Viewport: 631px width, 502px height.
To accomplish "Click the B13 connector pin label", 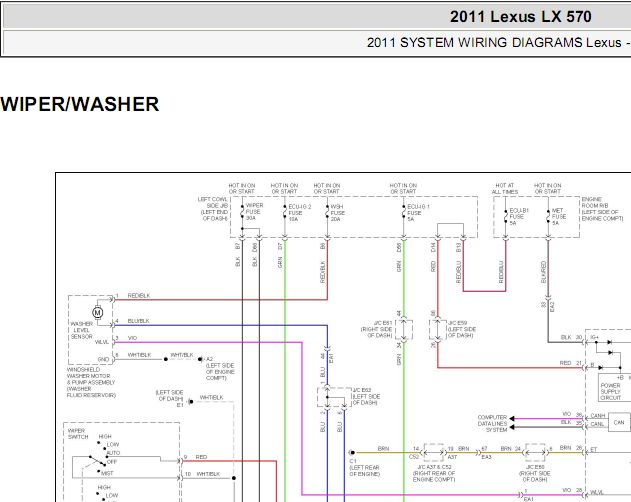I will (x=458, y=247).
